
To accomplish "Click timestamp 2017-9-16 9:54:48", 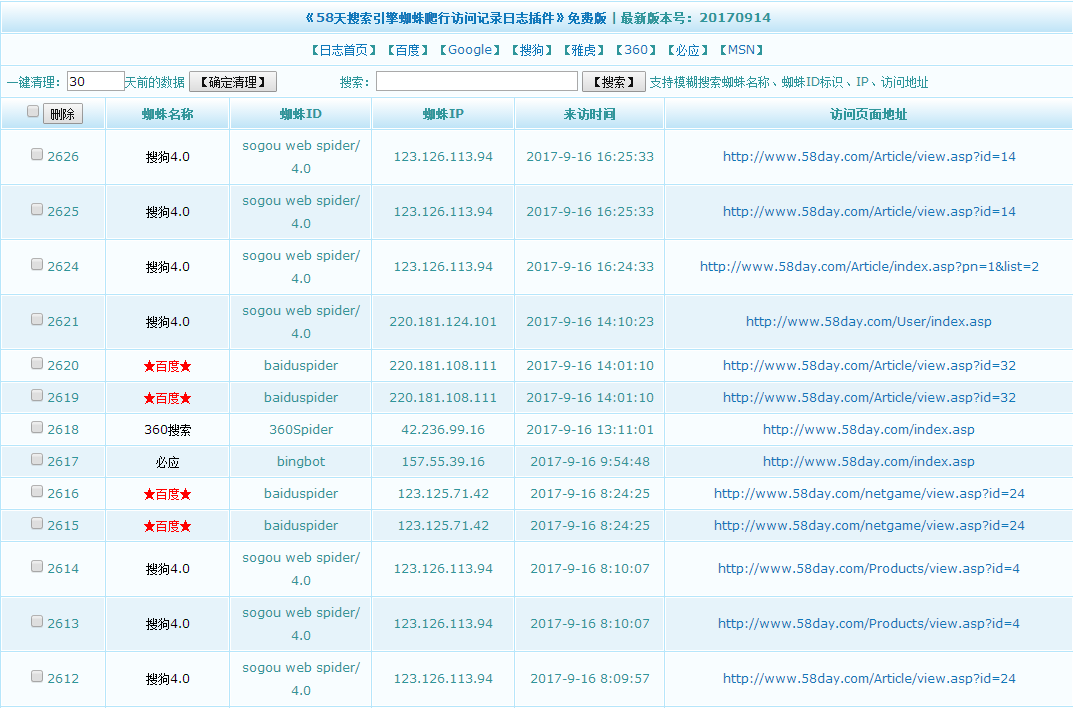I will click(x=590, y=462).
